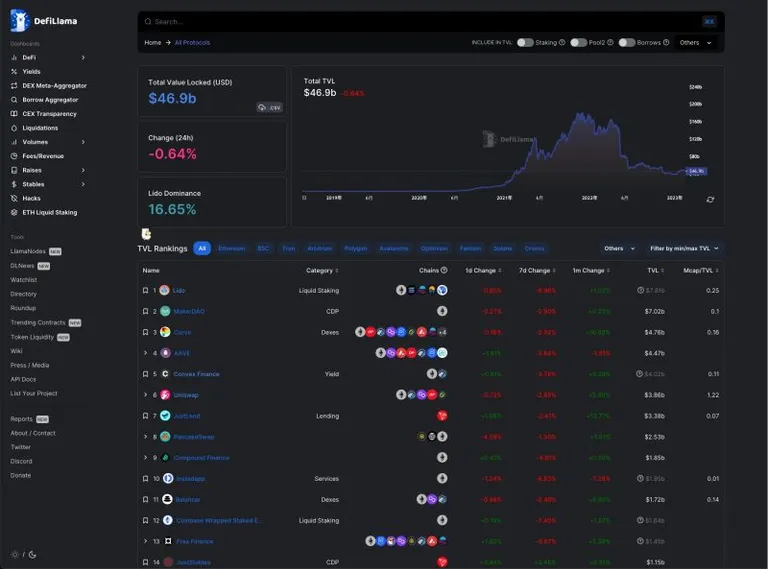
Task: Focus the Search input field
Action: point(421,22)
